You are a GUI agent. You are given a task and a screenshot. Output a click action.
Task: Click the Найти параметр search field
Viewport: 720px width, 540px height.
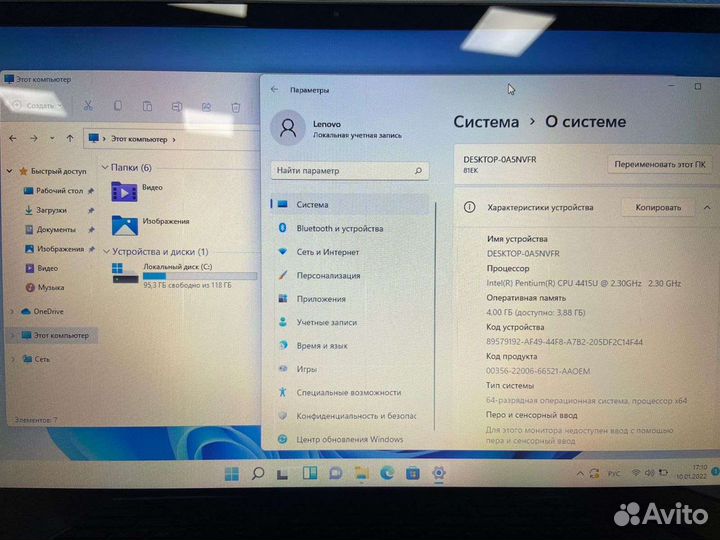[x=350, y=171]
